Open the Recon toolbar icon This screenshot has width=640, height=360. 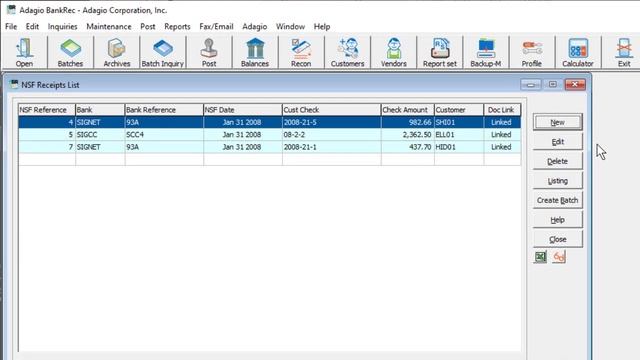point(301,52)
